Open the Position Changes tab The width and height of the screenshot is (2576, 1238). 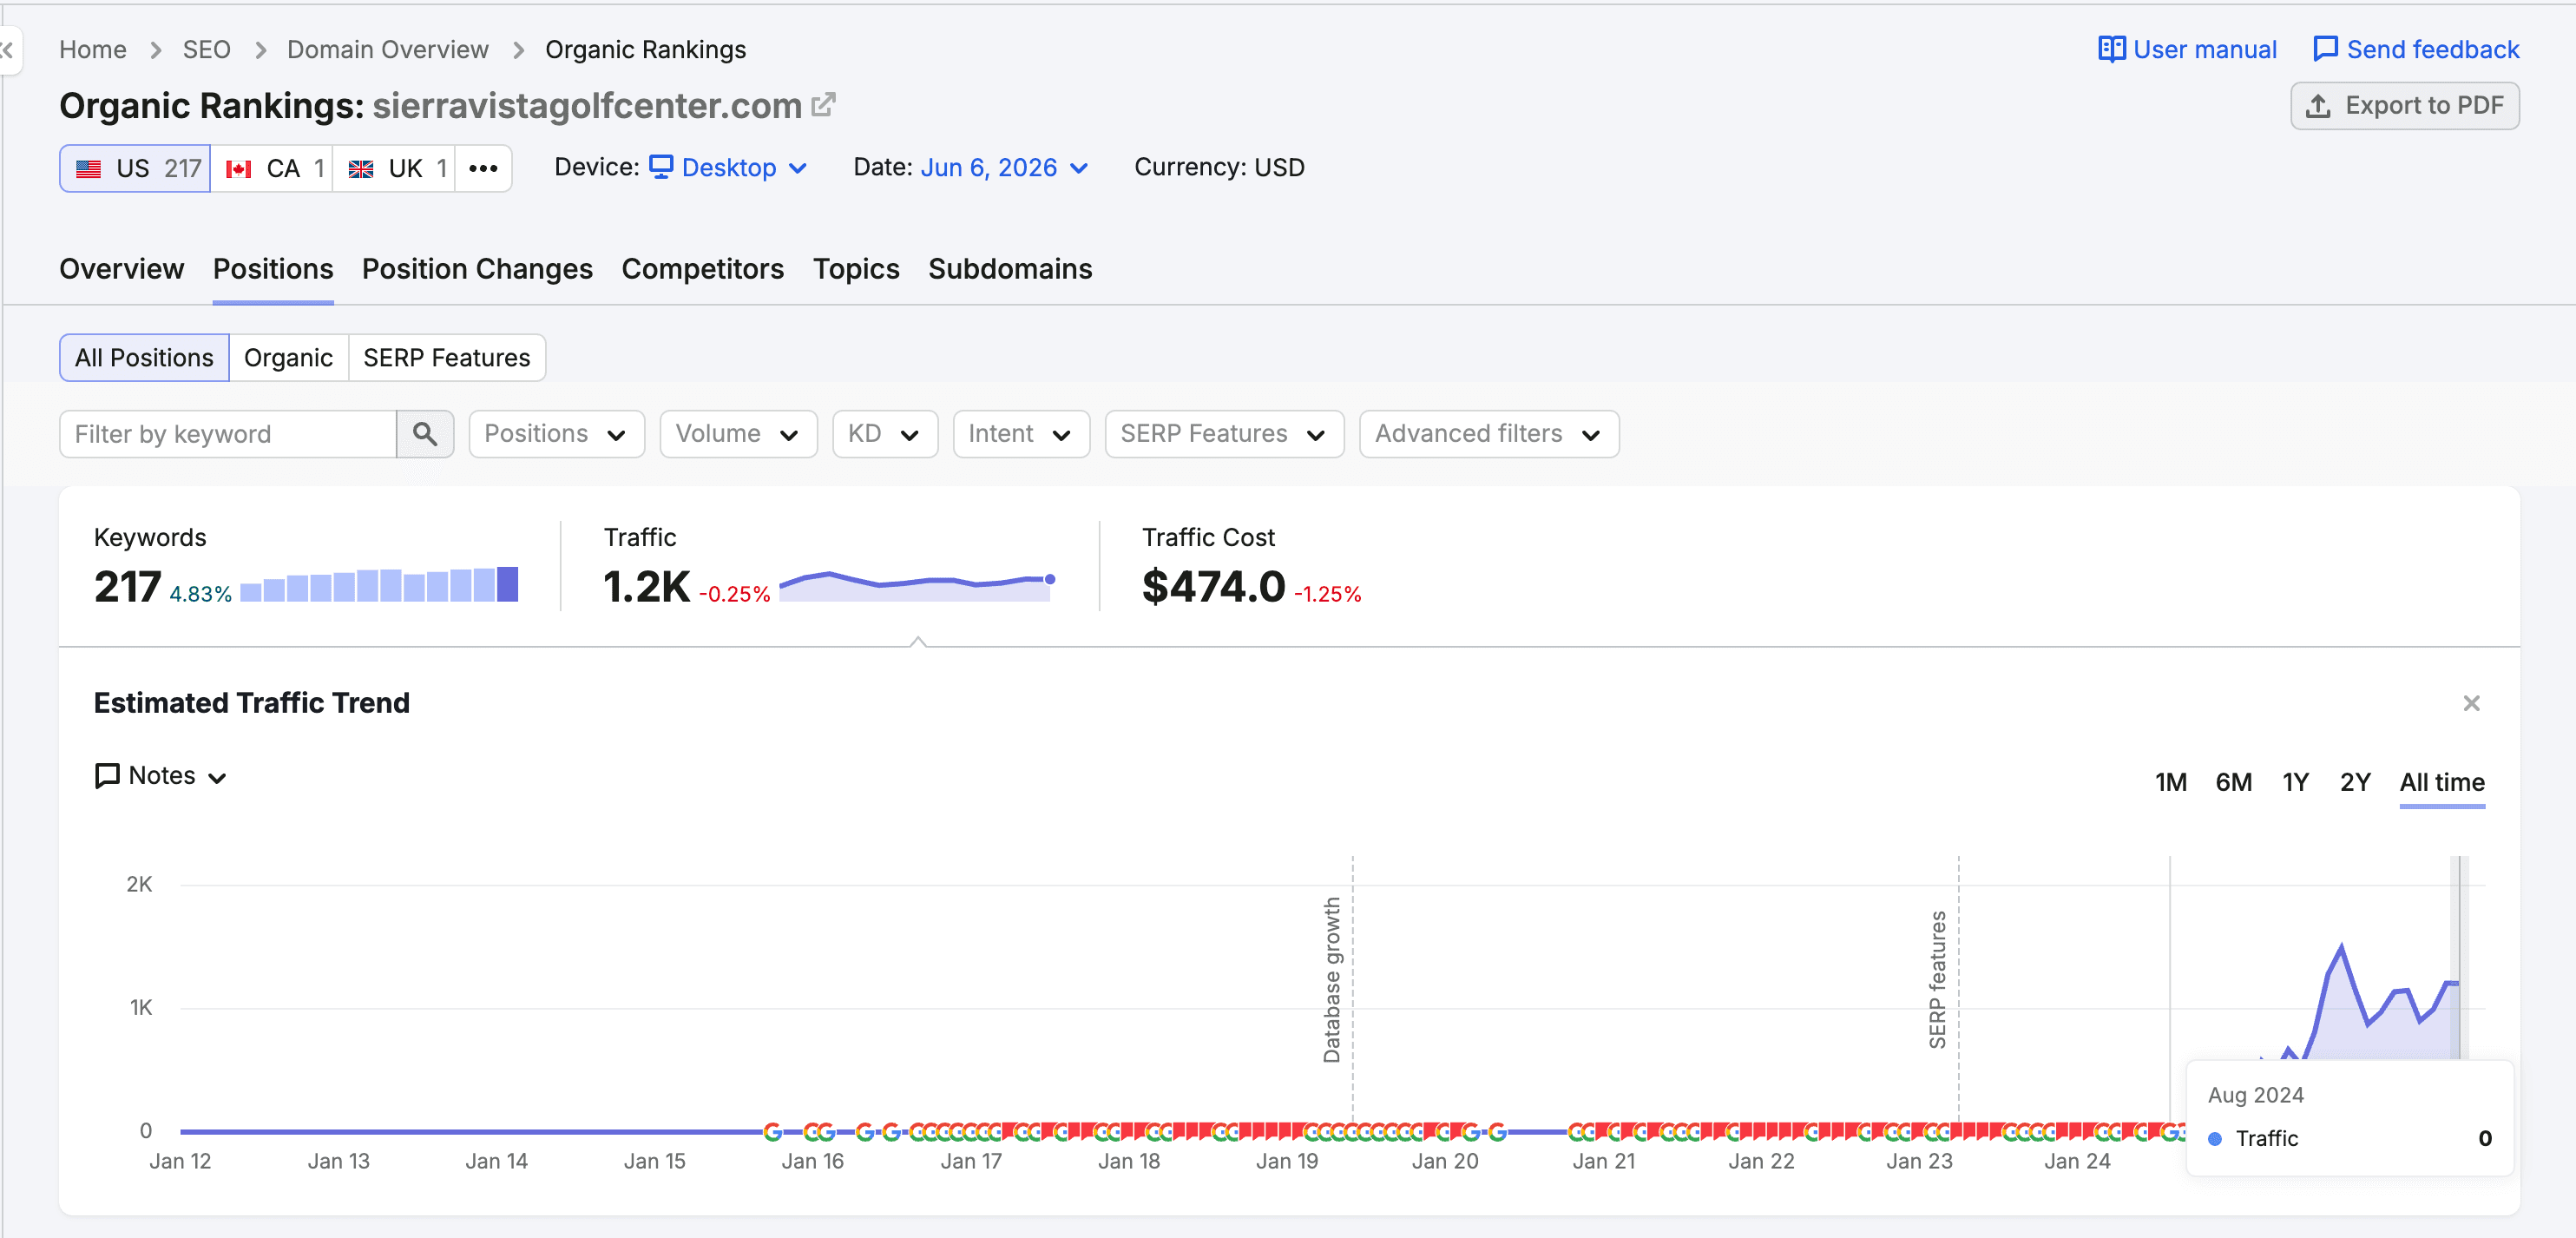(x=477, y=269)
